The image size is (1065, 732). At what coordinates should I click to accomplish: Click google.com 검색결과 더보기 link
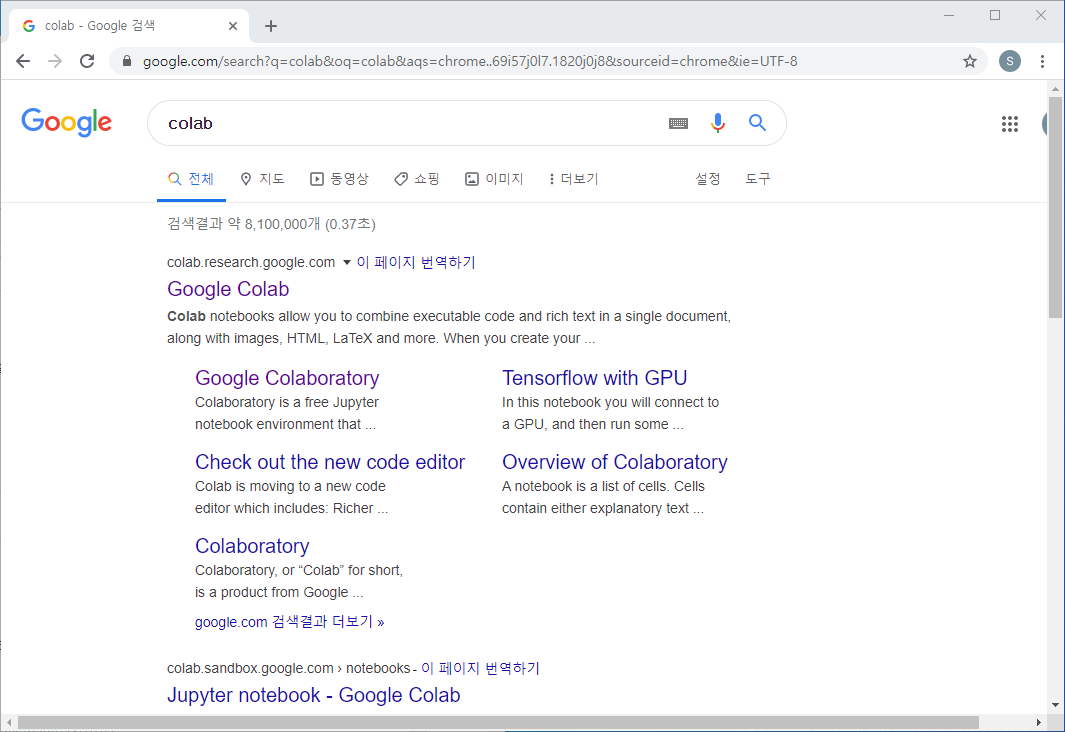tap(289, 621)
